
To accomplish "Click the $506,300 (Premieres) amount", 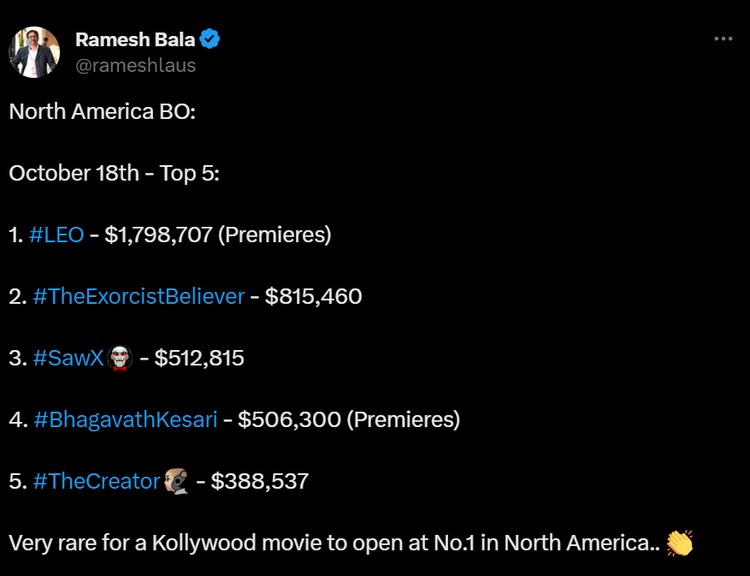I will [x=348, y=419].
